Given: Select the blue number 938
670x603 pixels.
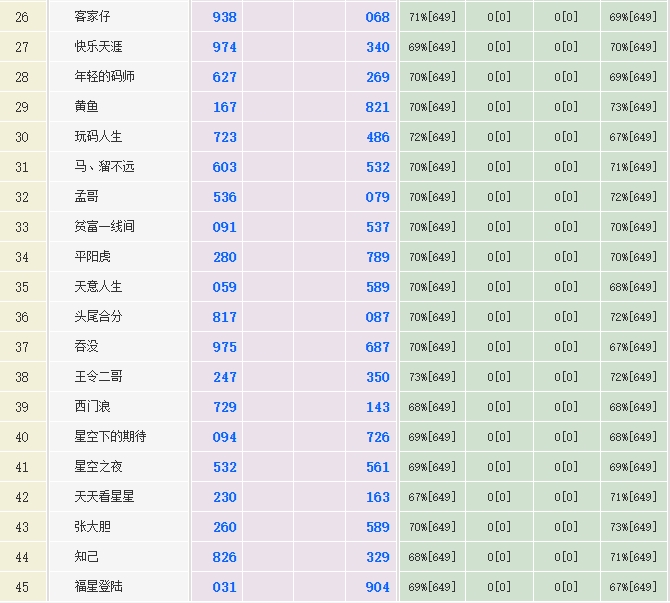Looking at the screenshot, I should pyautogui.click(x=225, y=17).
